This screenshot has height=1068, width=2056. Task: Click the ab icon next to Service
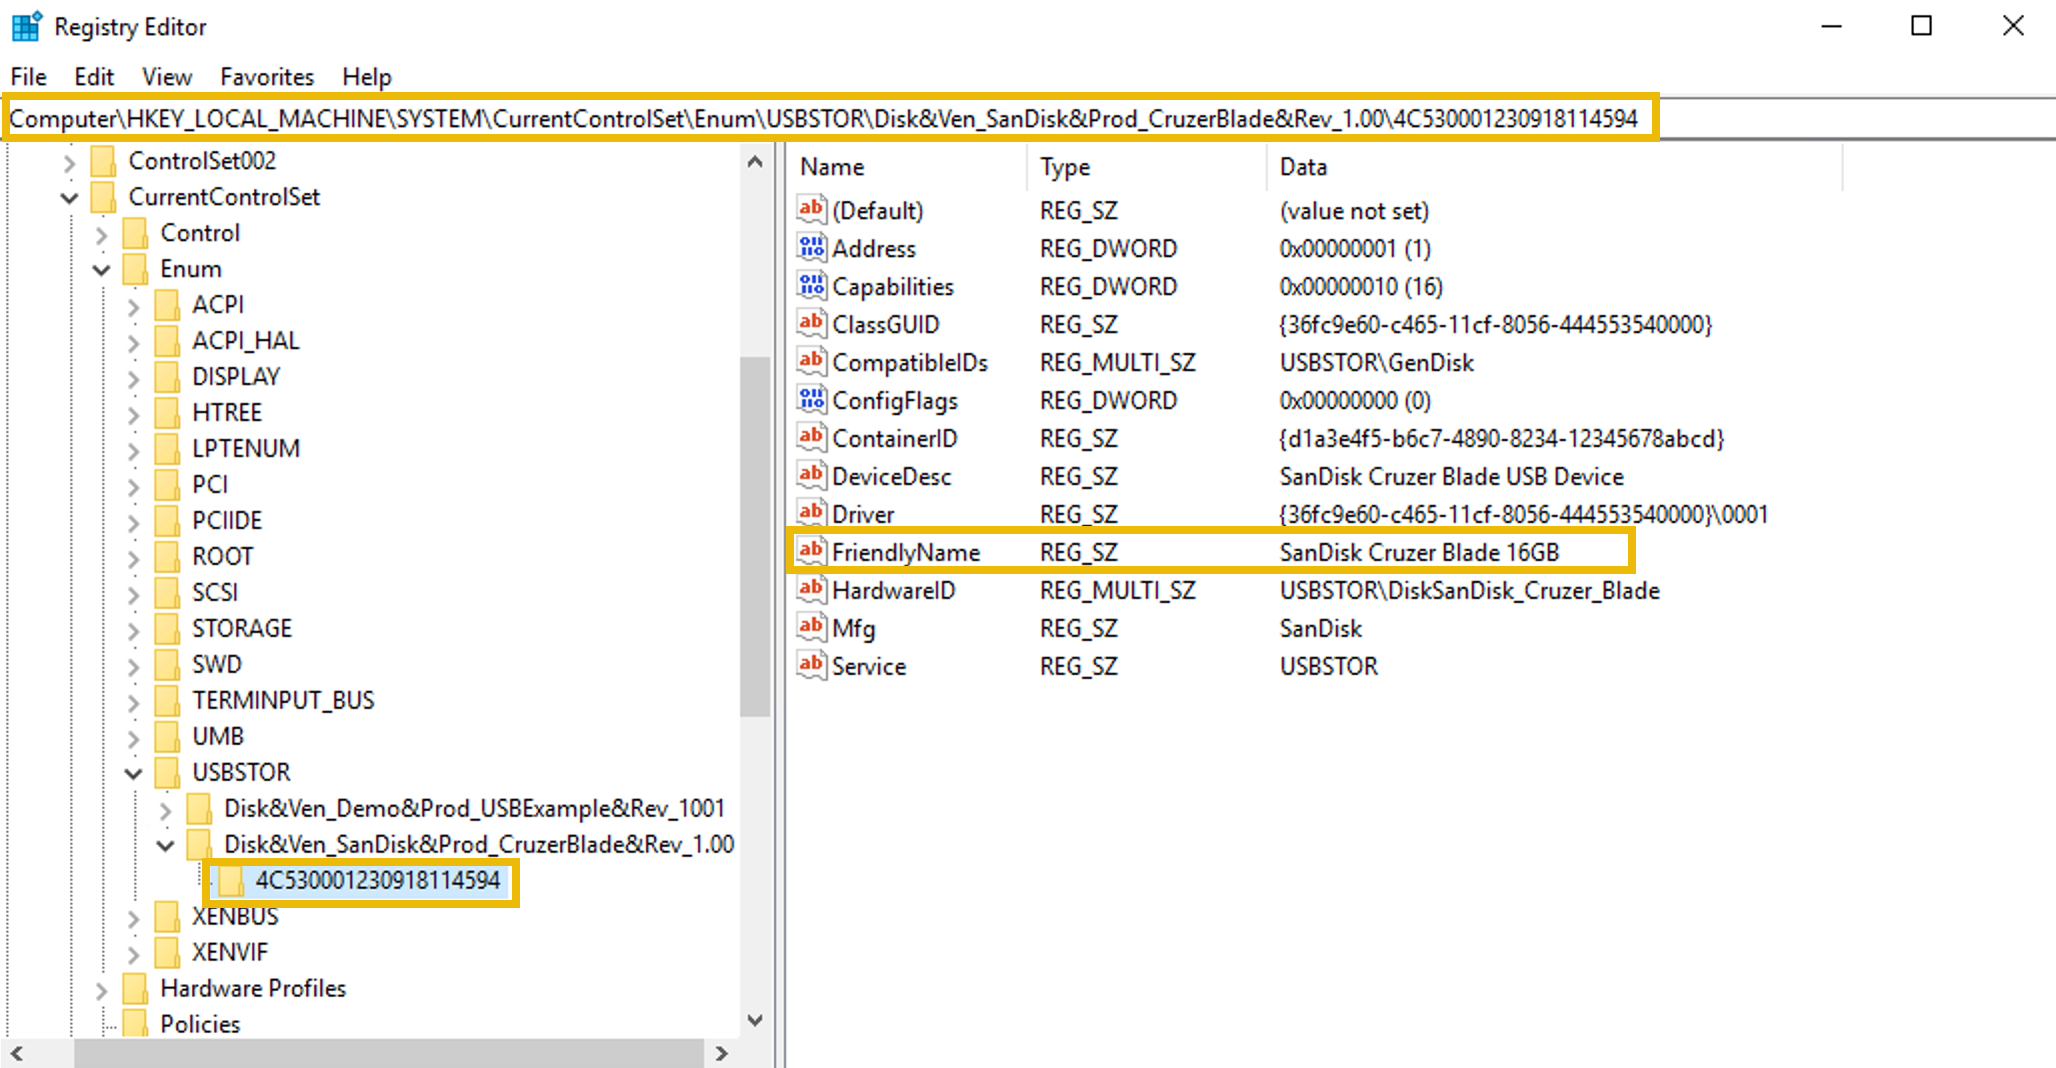[812, 665]
